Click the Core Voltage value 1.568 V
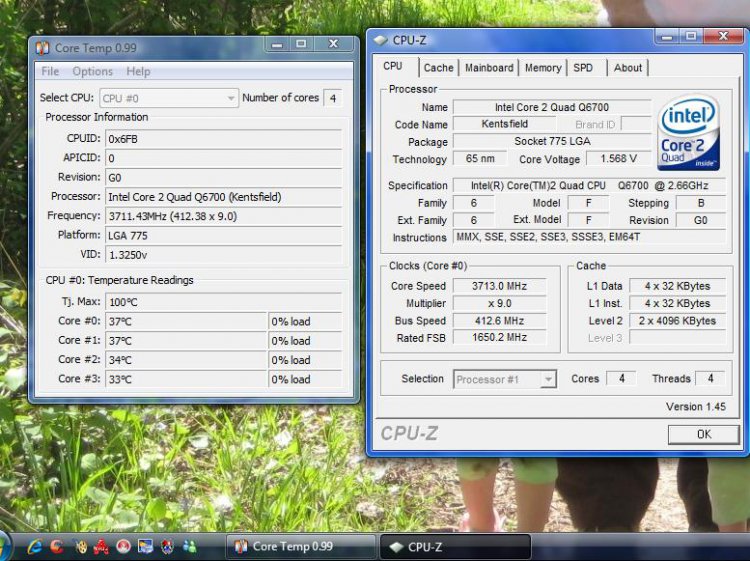 (x=618, y=158)
